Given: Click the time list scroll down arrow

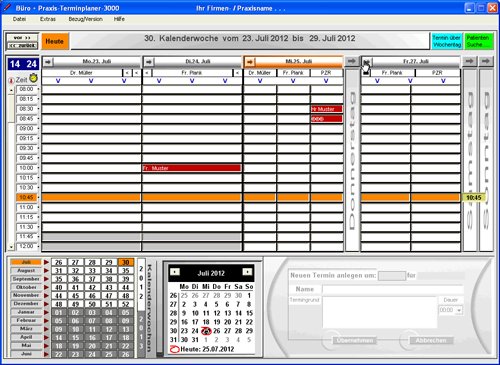Looking at the screenshot, I should click(11, 247).
